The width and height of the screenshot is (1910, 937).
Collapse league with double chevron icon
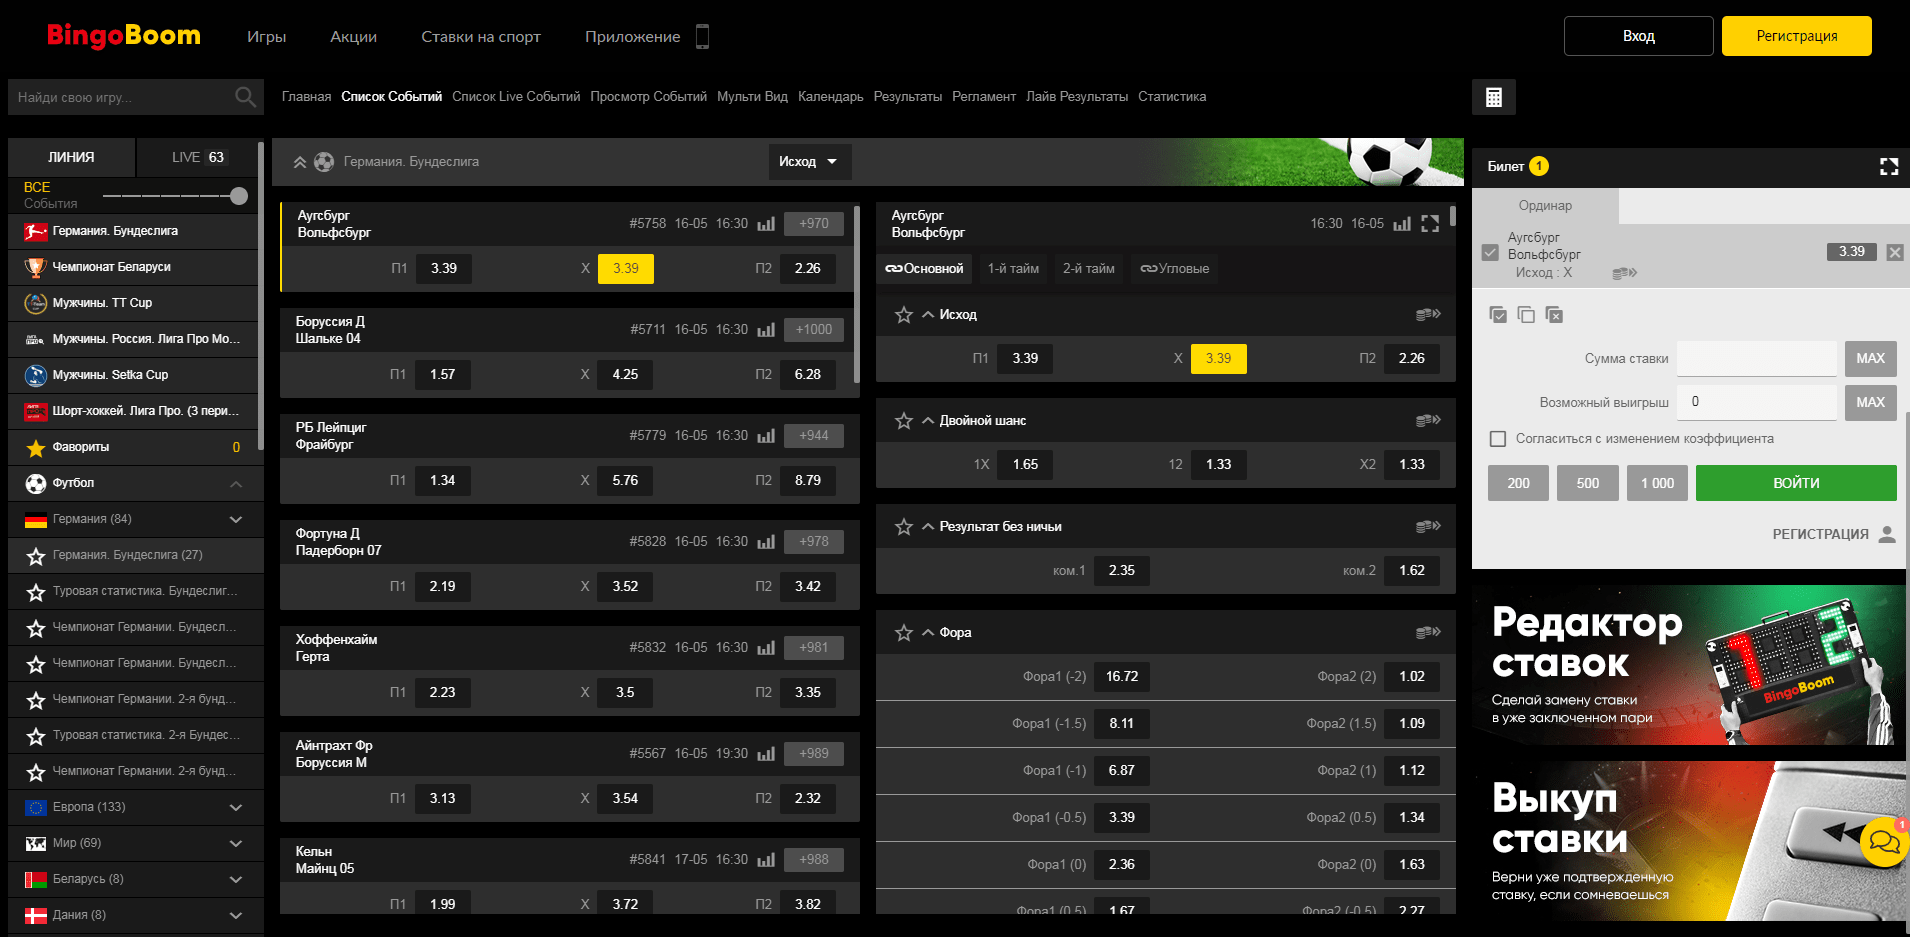click(299, 162)
